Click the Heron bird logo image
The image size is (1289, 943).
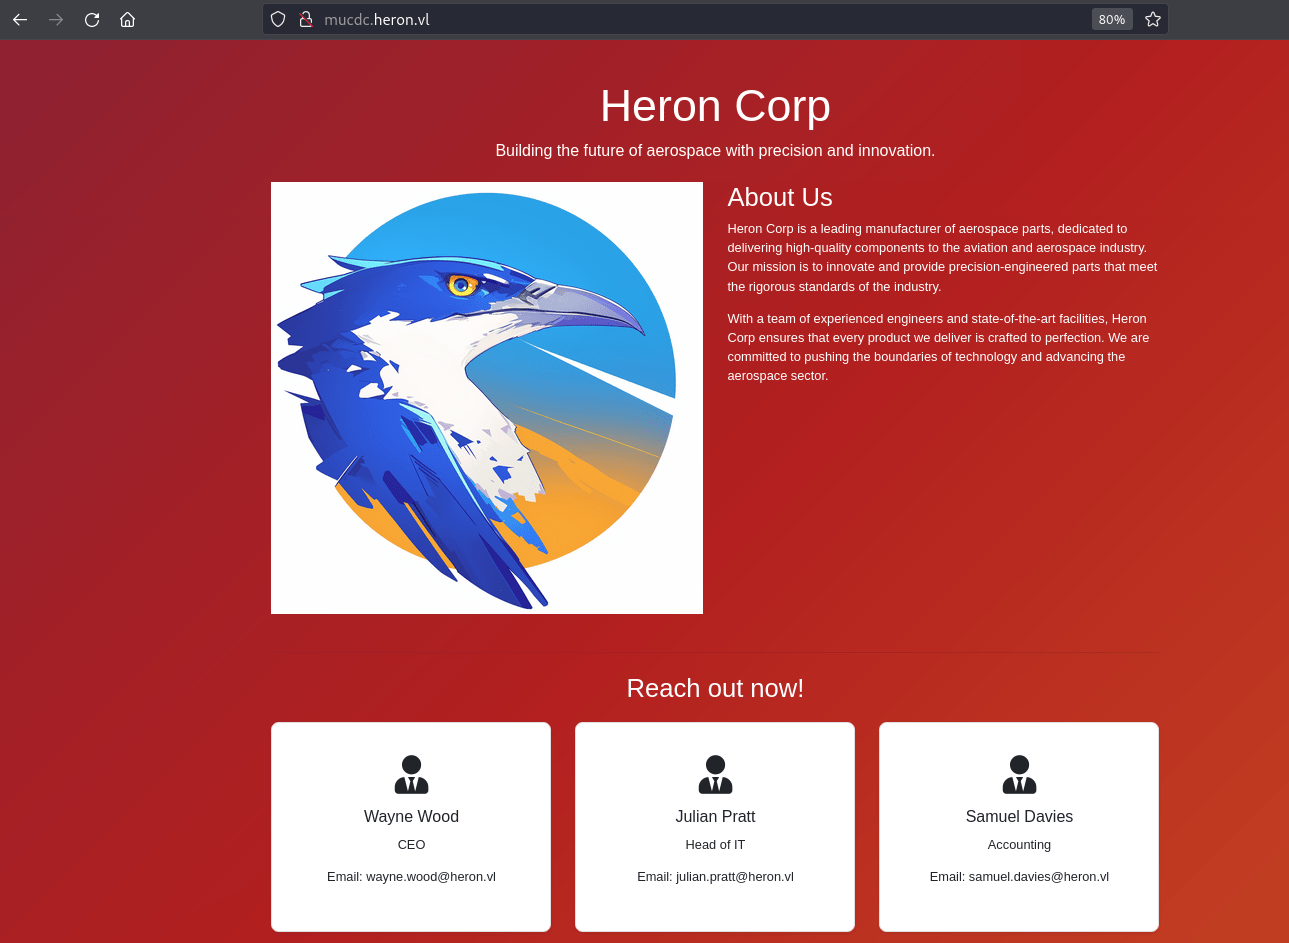click(x=487, y=398)
